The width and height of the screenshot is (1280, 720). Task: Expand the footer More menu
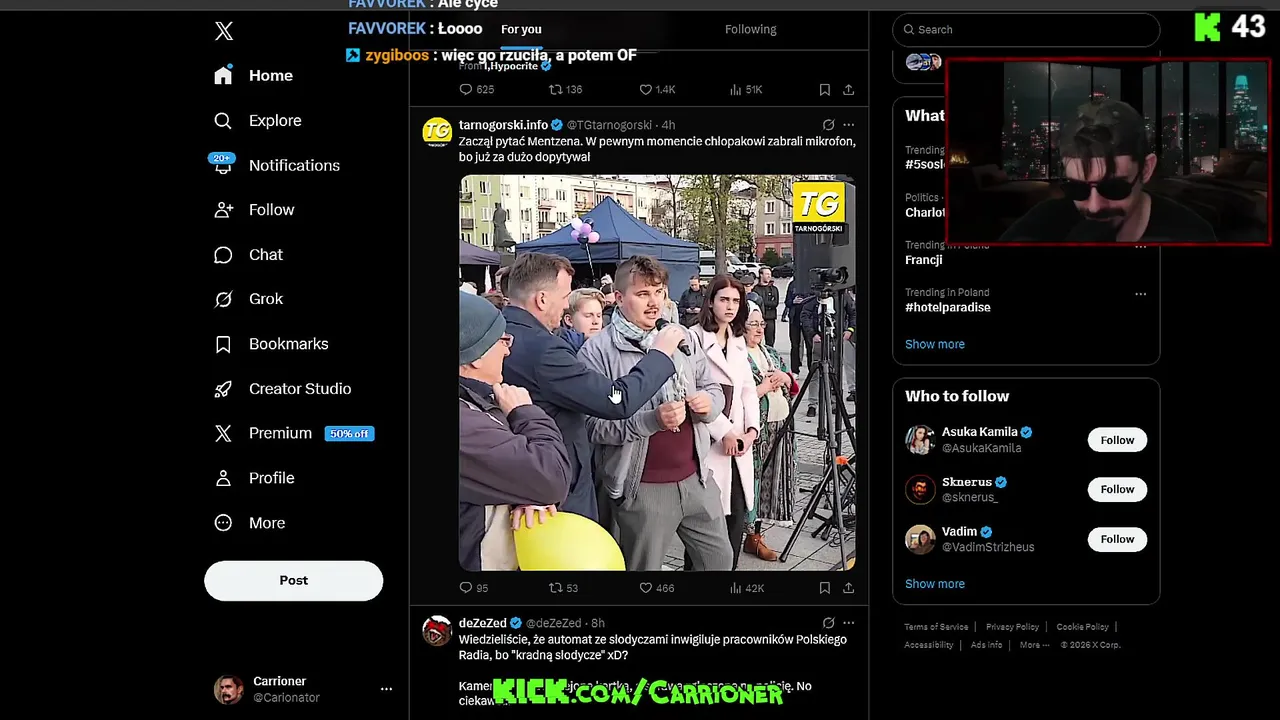(x=1034, y=645)
